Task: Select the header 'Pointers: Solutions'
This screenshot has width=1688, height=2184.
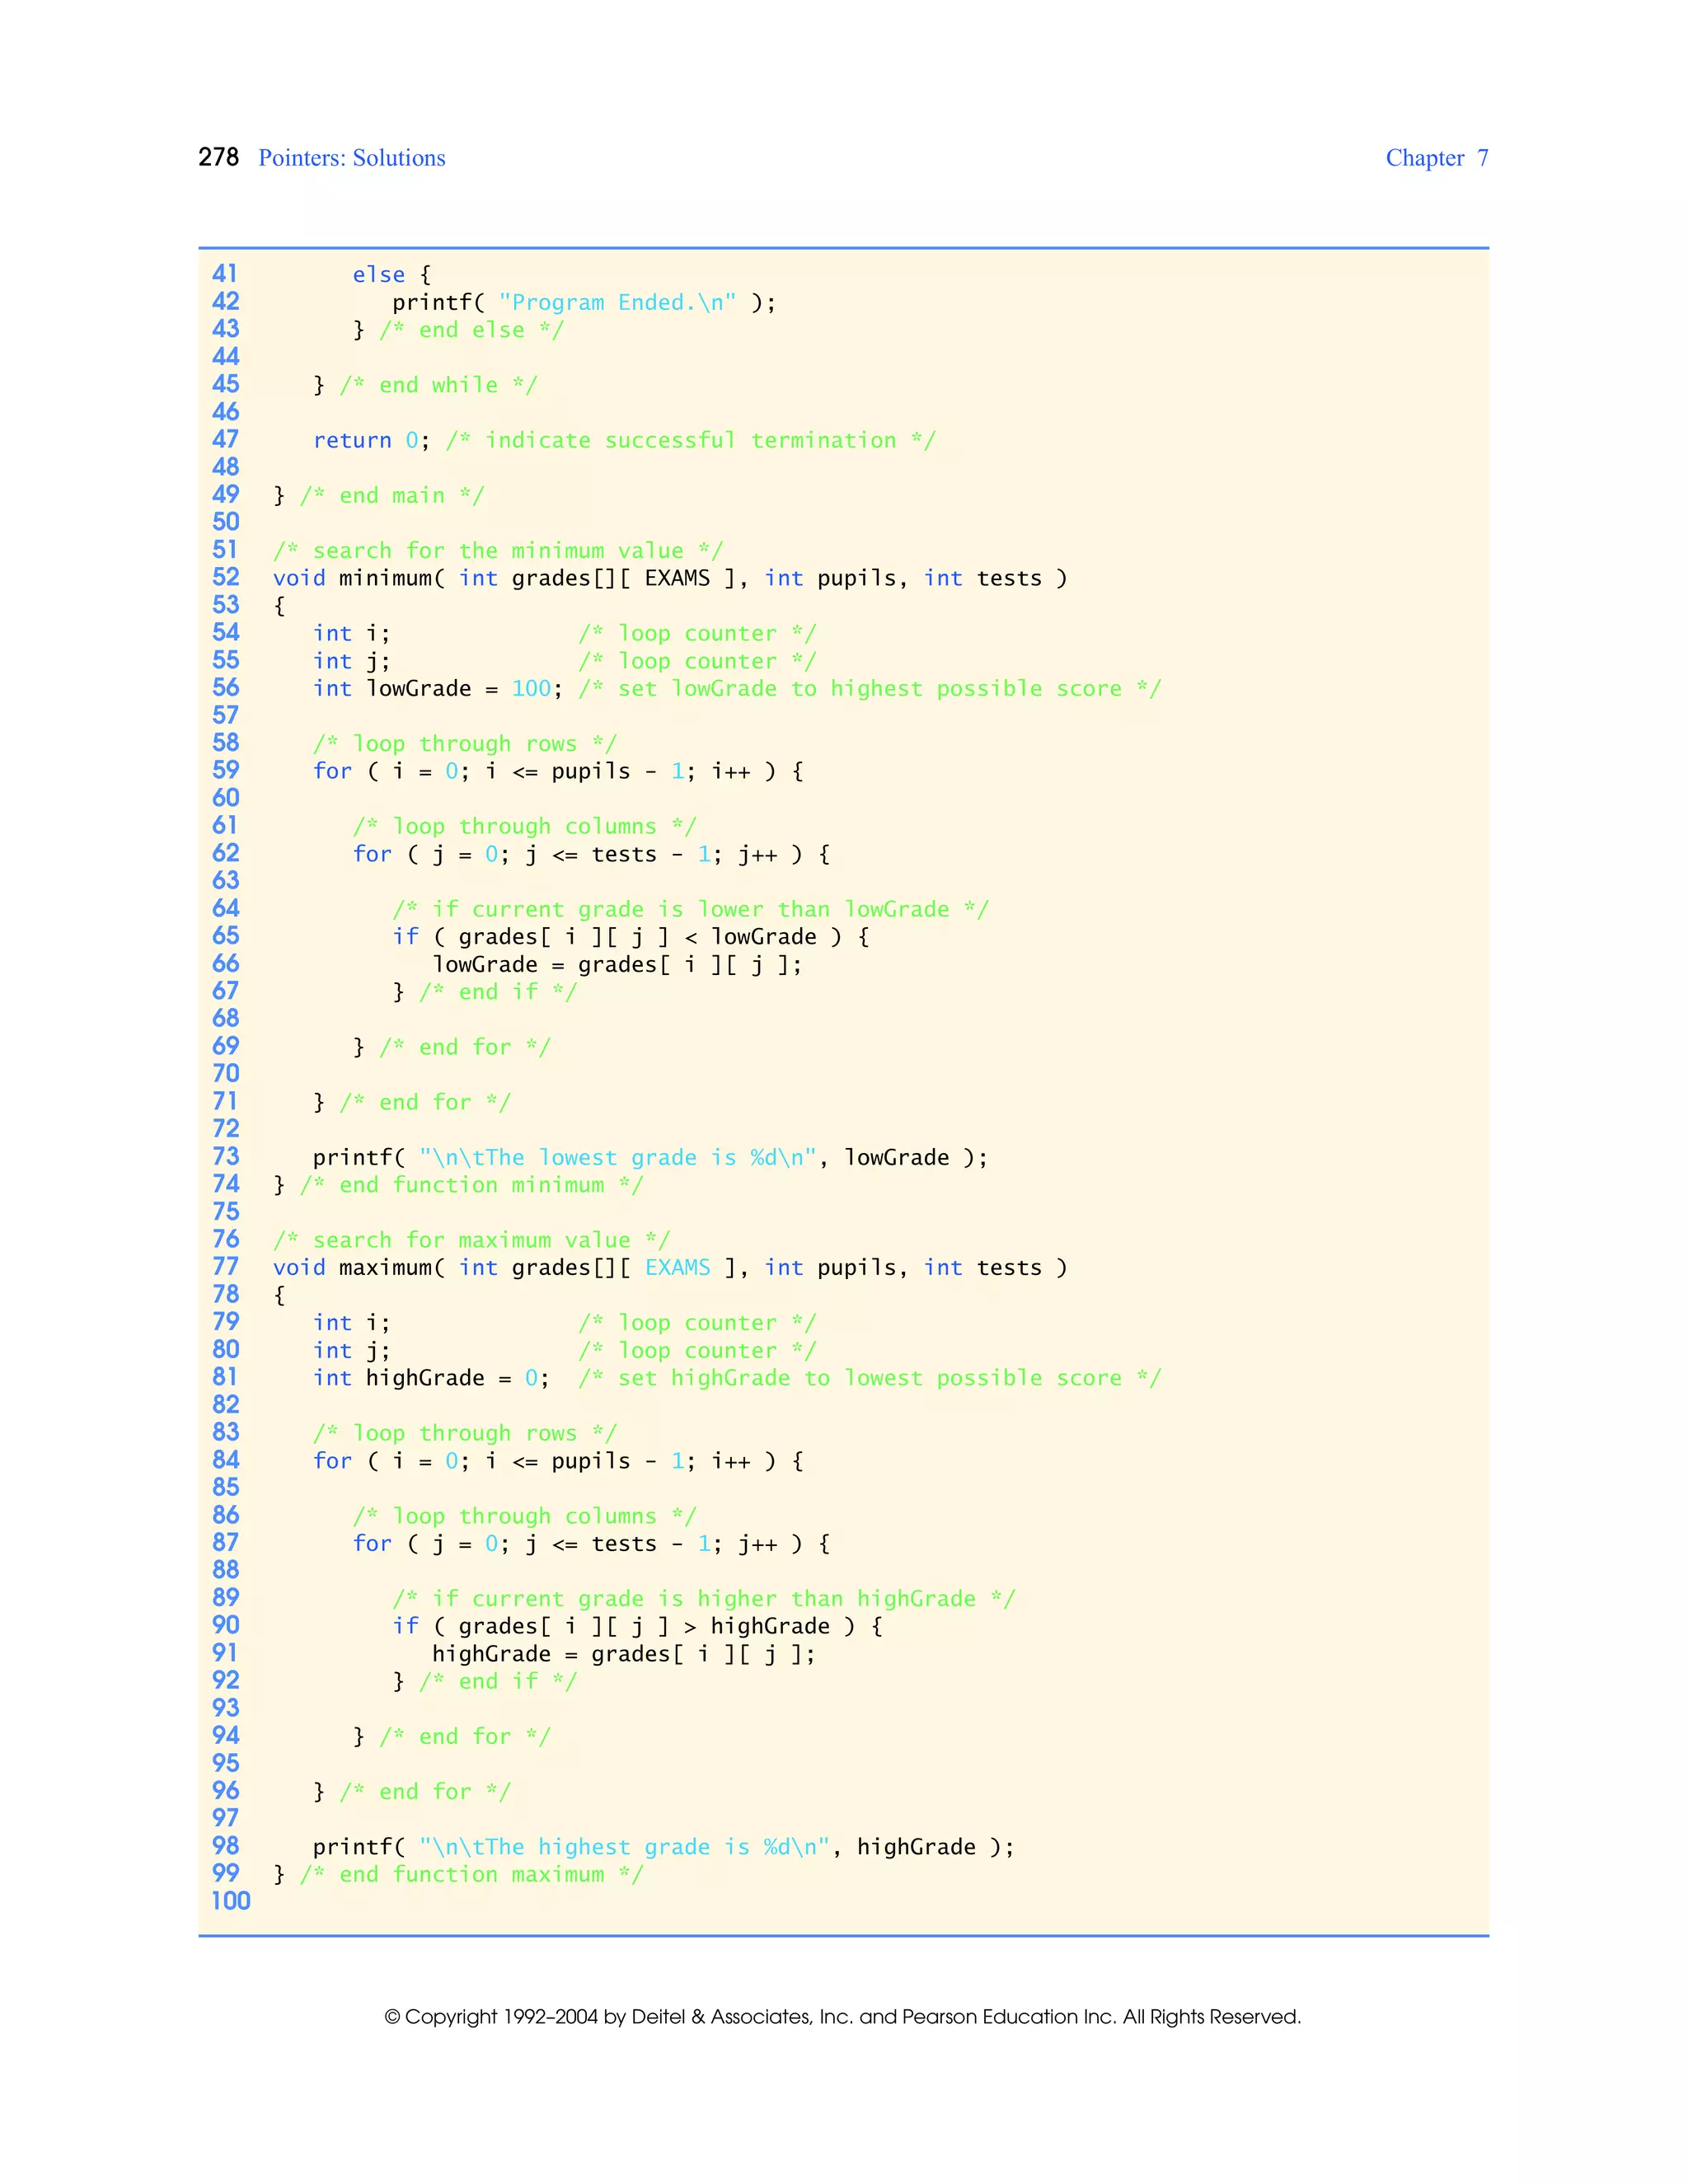Action: (x=352, y=158)
